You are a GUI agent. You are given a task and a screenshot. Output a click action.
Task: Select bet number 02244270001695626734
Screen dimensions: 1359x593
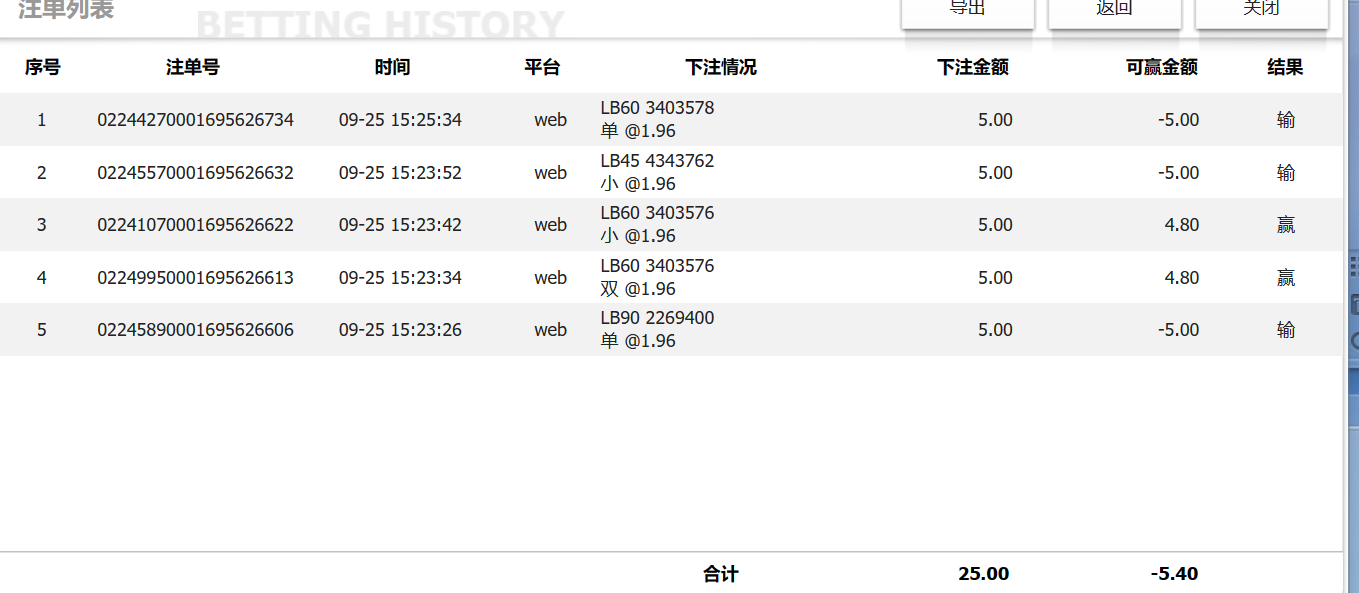click(x=195, y=120)
